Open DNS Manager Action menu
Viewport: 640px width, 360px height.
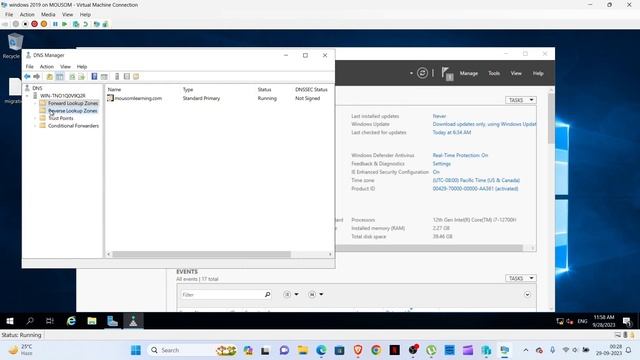point(47,67)
